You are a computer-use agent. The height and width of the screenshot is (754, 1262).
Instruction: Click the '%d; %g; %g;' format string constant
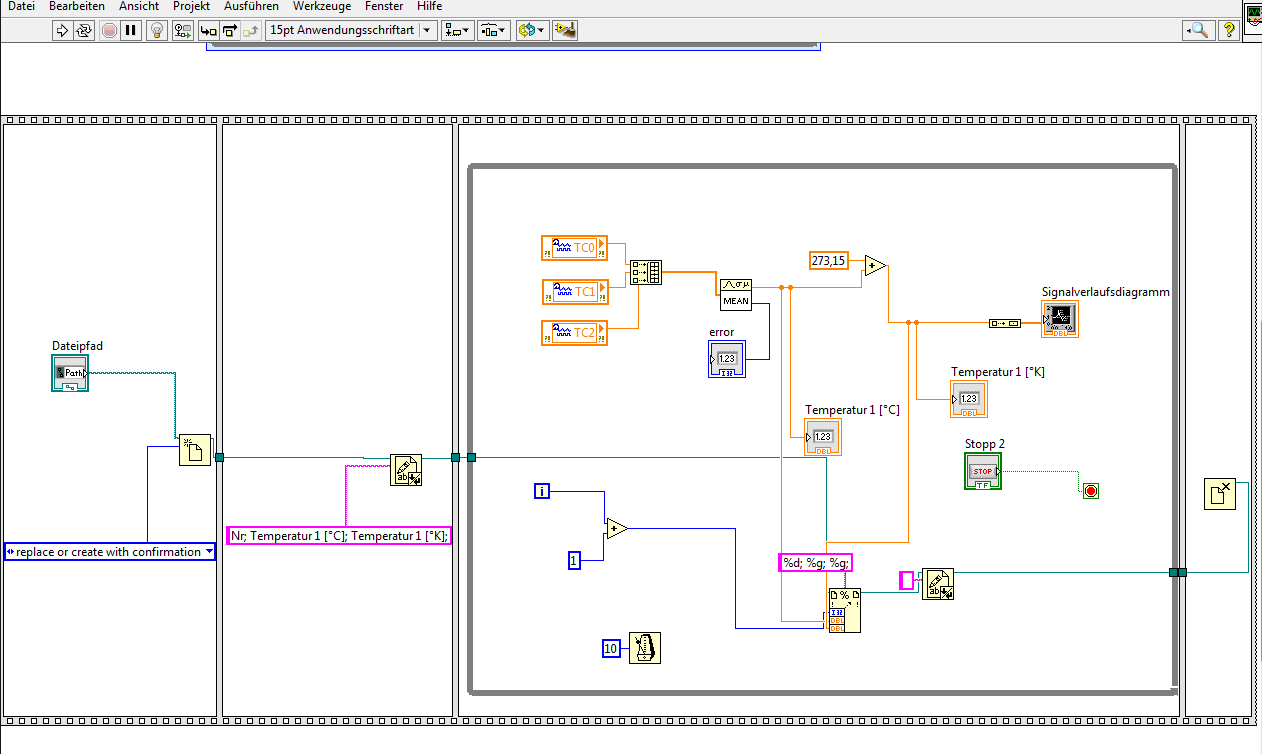pyautogui.click(x=815, y=562)
